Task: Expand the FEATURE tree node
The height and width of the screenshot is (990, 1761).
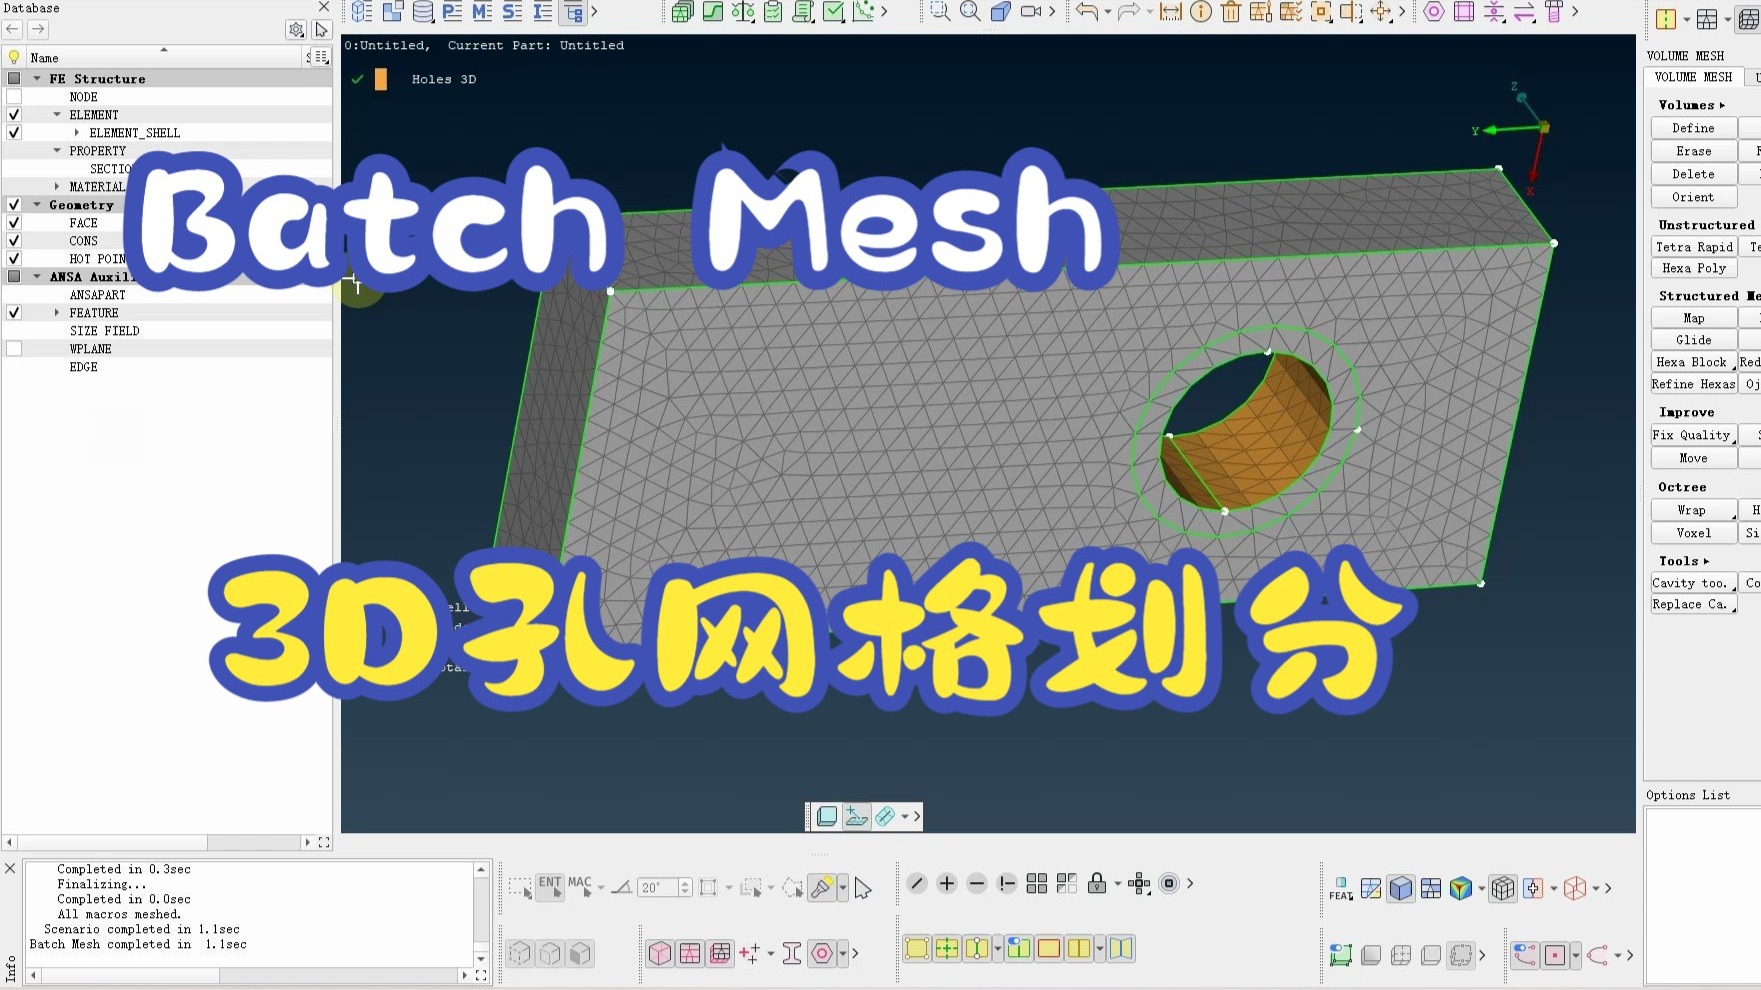Action: [x=57, y=313]
